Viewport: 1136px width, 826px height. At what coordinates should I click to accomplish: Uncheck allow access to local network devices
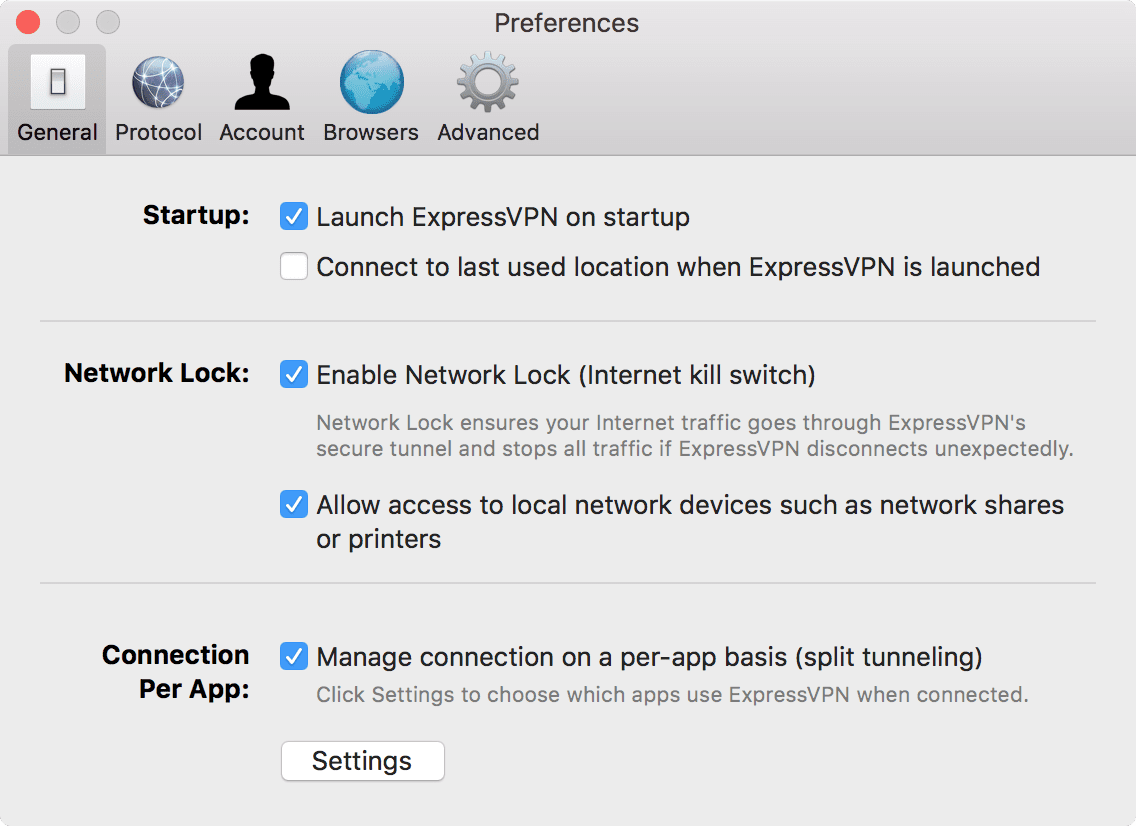[293, 505]
